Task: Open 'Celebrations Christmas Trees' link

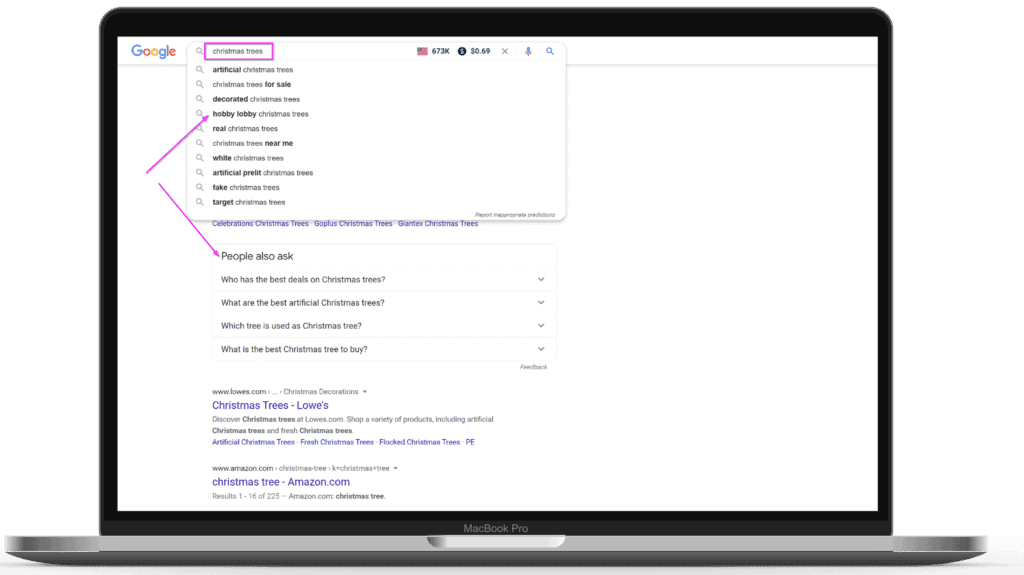Action: pyautogui.click(x=260, y=223)
